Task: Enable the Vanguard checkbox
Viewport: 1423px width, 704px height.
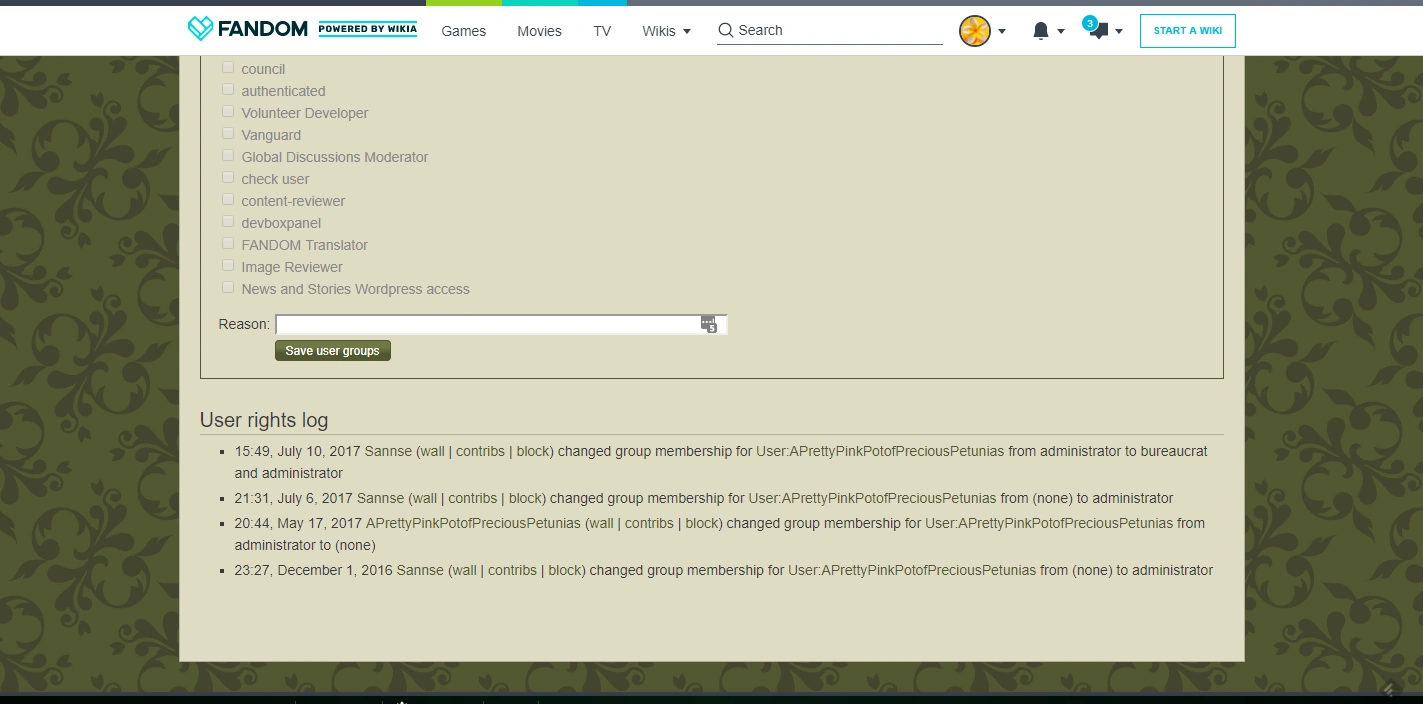Action: coord(228,134)
